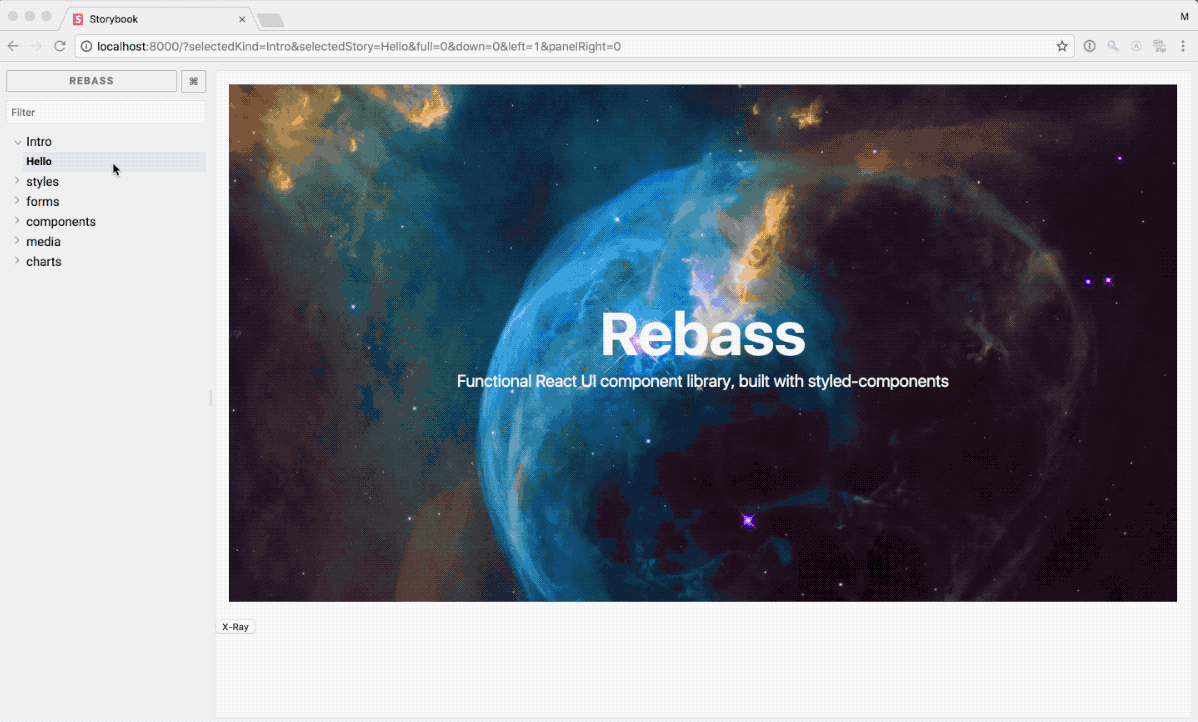
Task: Click the browser forward arrow
Action: [36, 47]
